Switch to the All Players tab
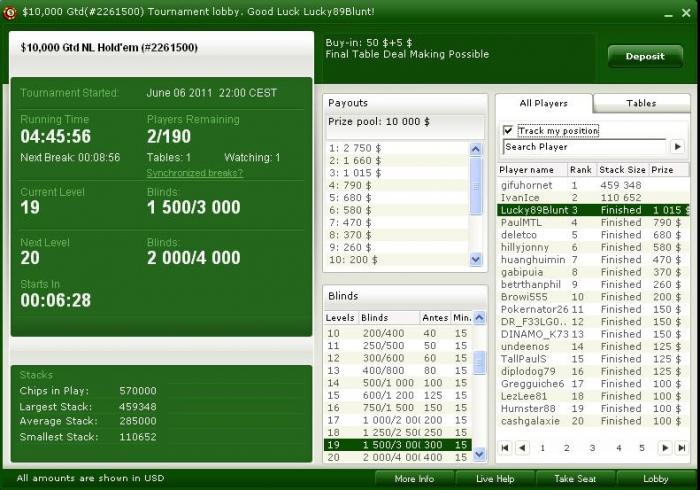Screen dimensions: 700x490 544,103
